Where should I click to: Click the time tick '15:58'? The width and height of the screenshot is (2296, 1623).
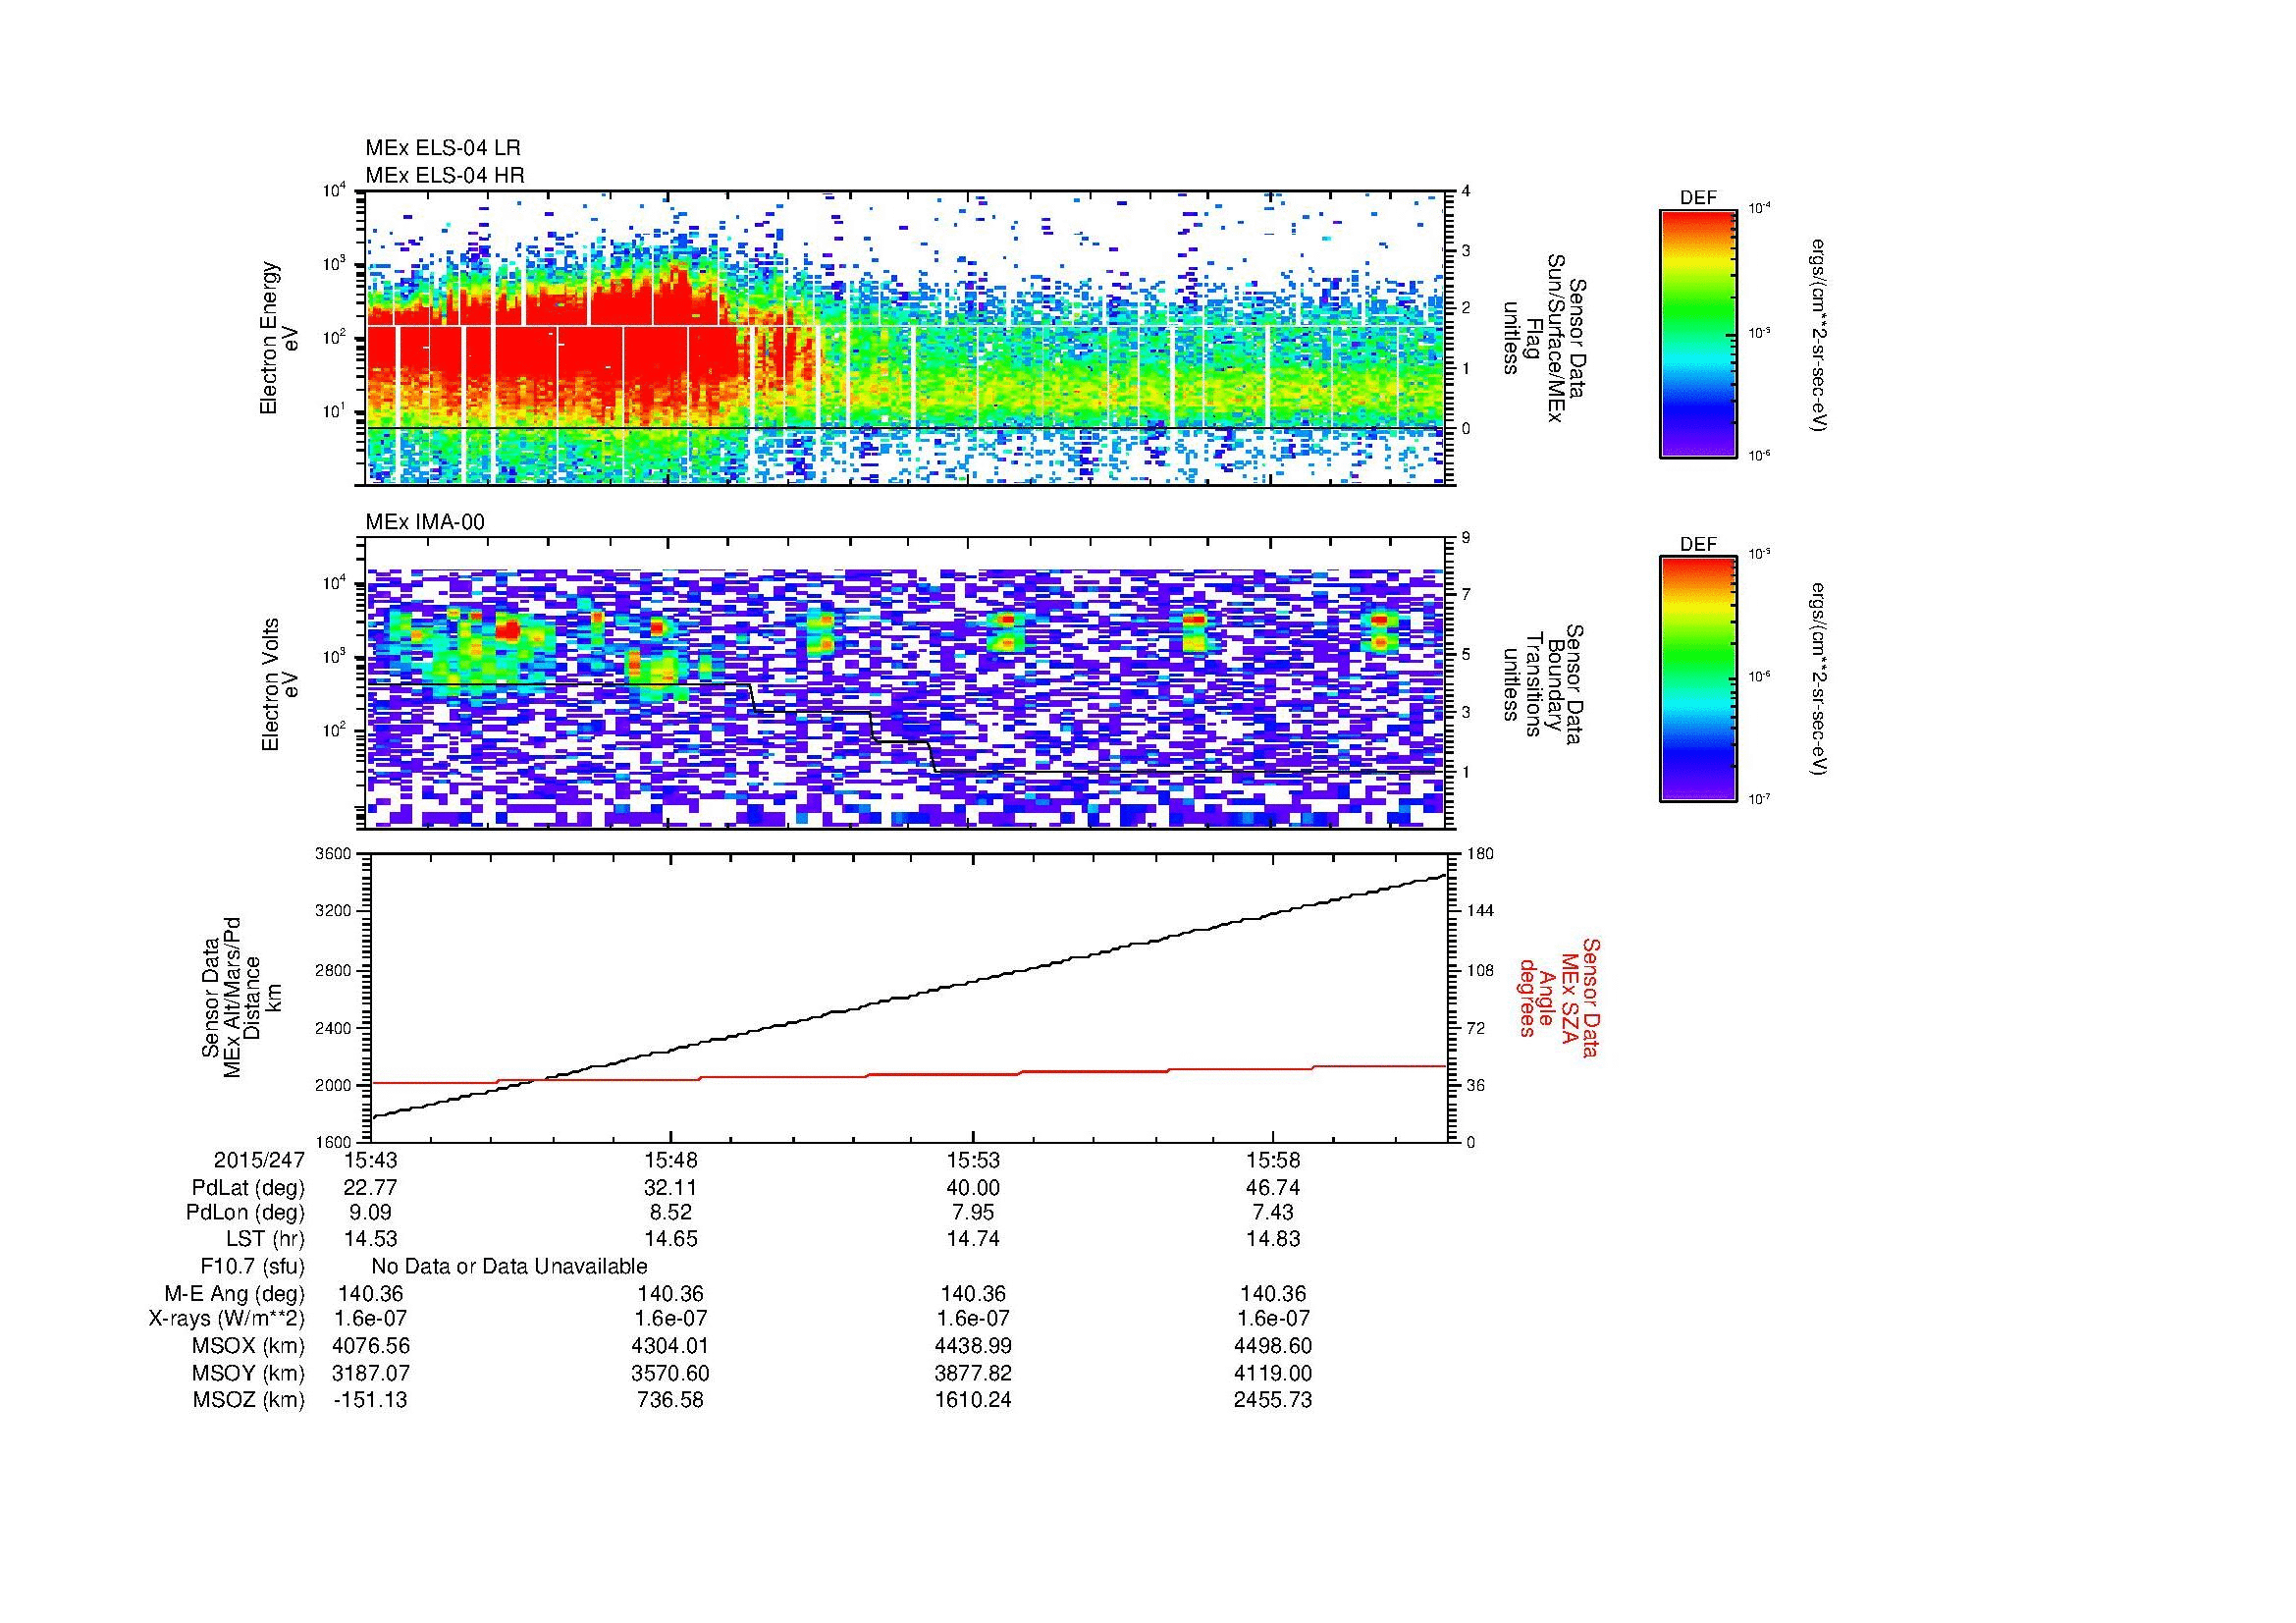tap(1272, 1160)
